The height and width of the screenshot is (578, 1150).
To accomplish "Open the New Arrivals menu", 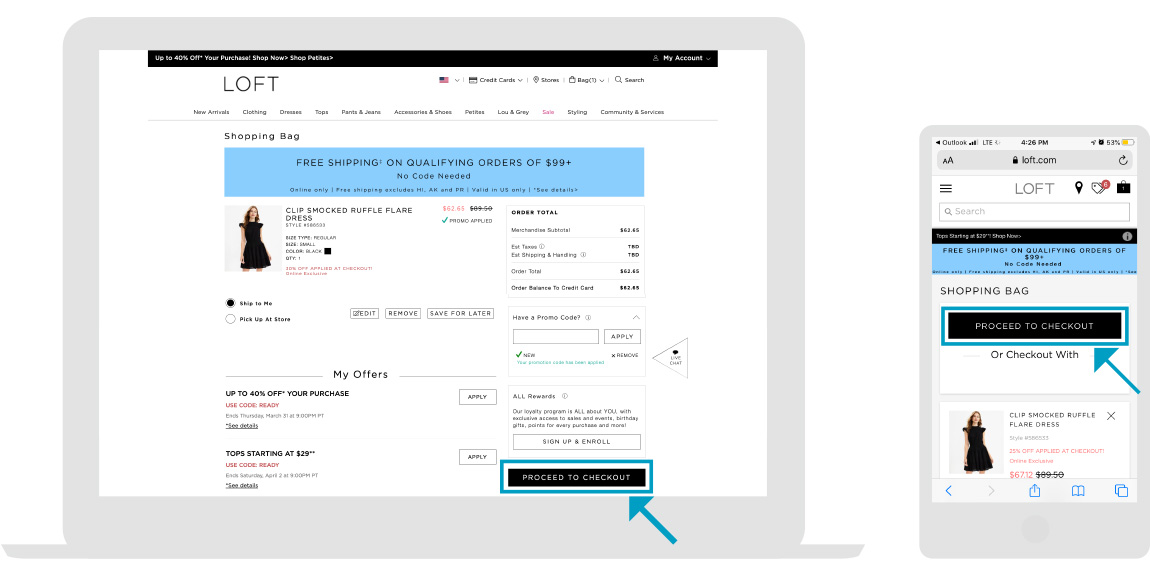I will 211,112.
